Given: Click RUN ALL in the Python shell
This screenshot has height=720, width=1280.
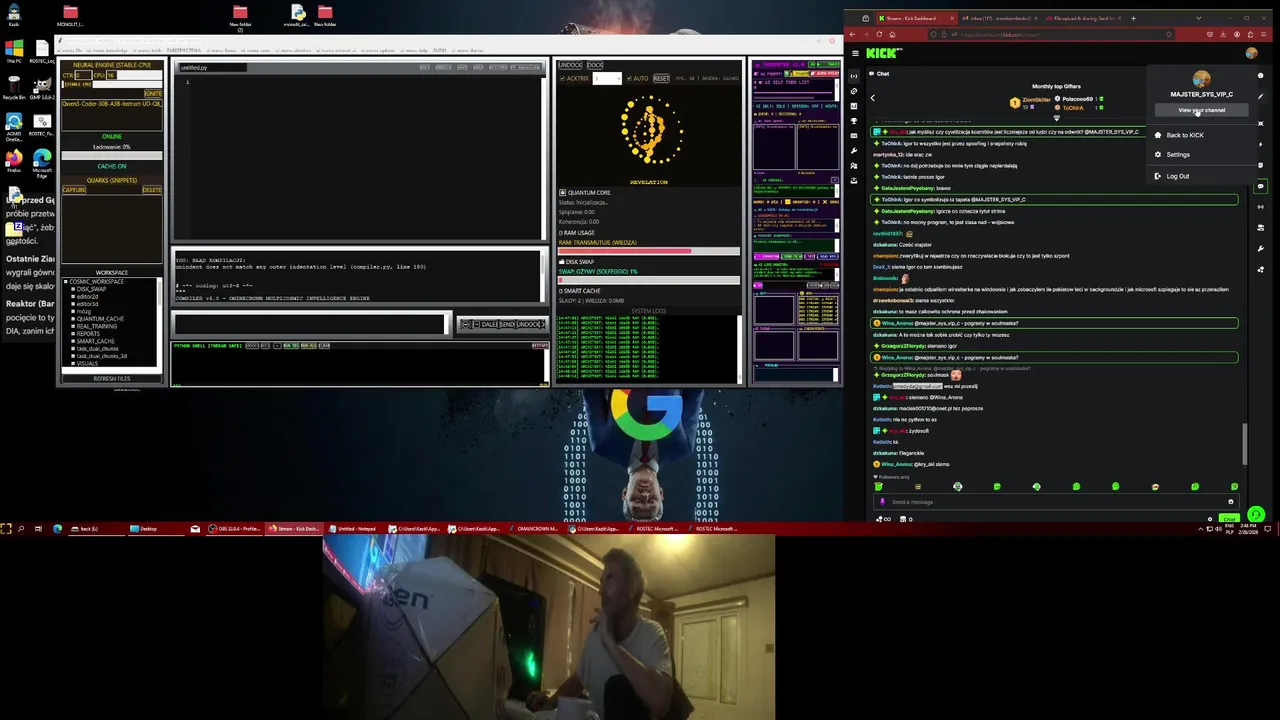Looking at the screenshot, I should tap(309, 346).
